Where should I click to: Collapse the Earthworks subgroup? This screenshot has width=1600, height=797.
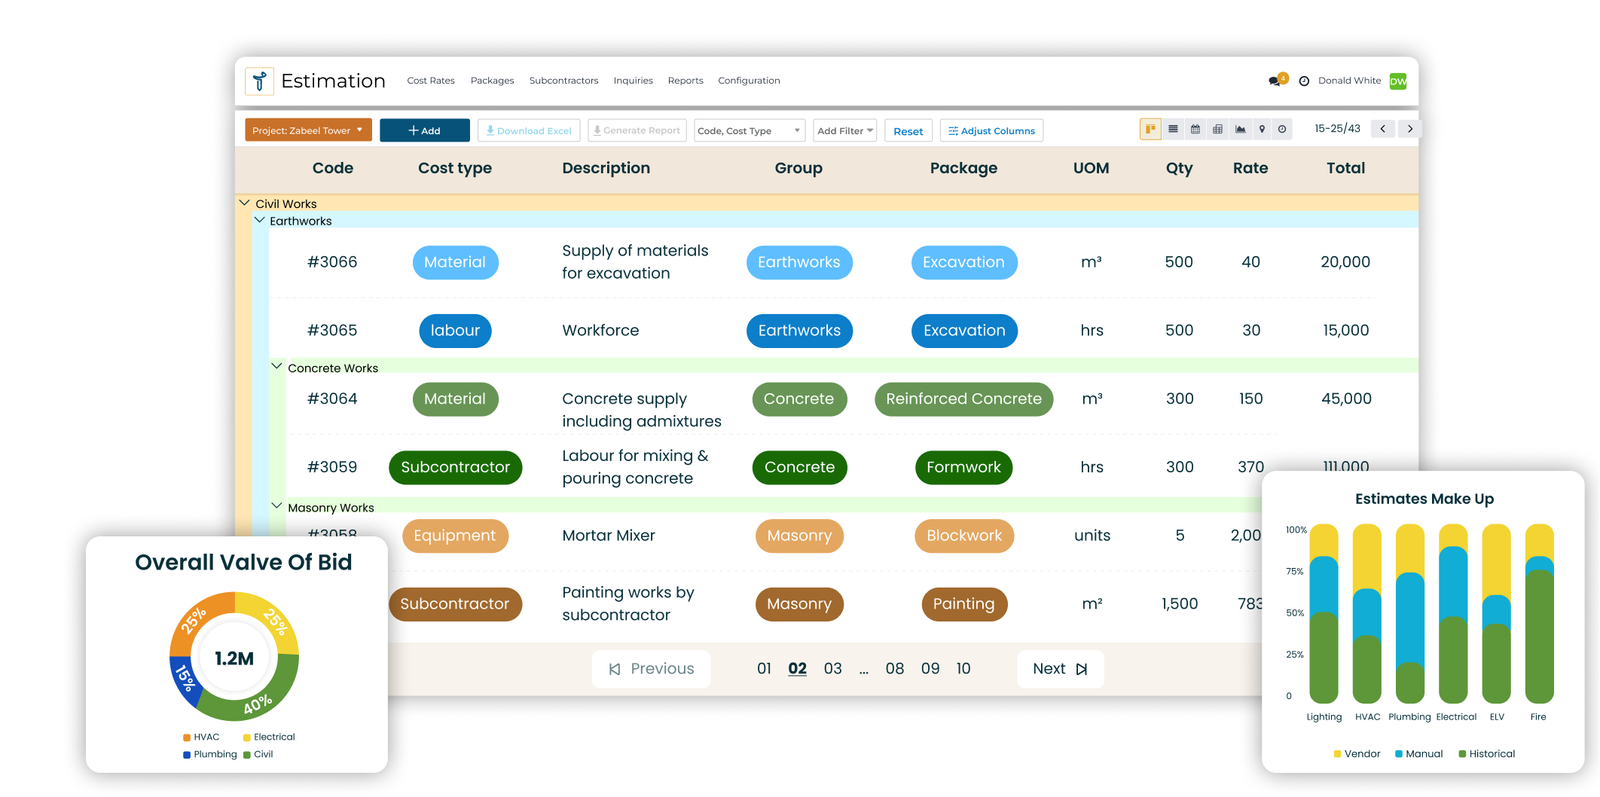tap(260, 220)
